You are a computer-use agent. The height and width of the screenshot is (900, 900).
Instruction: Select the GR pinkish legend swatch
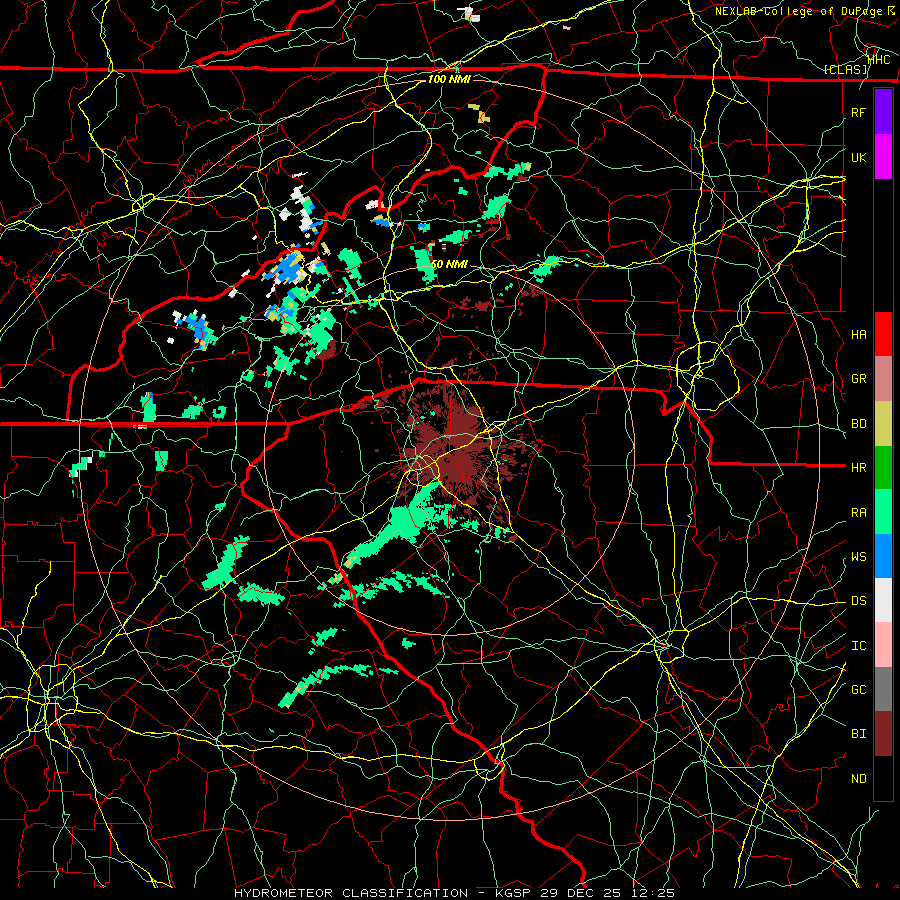point(883,379)
